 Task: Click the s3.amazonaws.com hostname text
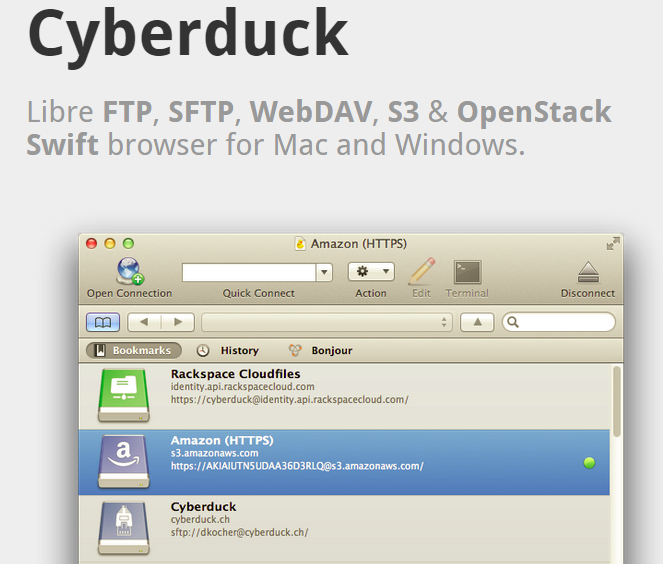click(x=214, y=453)
